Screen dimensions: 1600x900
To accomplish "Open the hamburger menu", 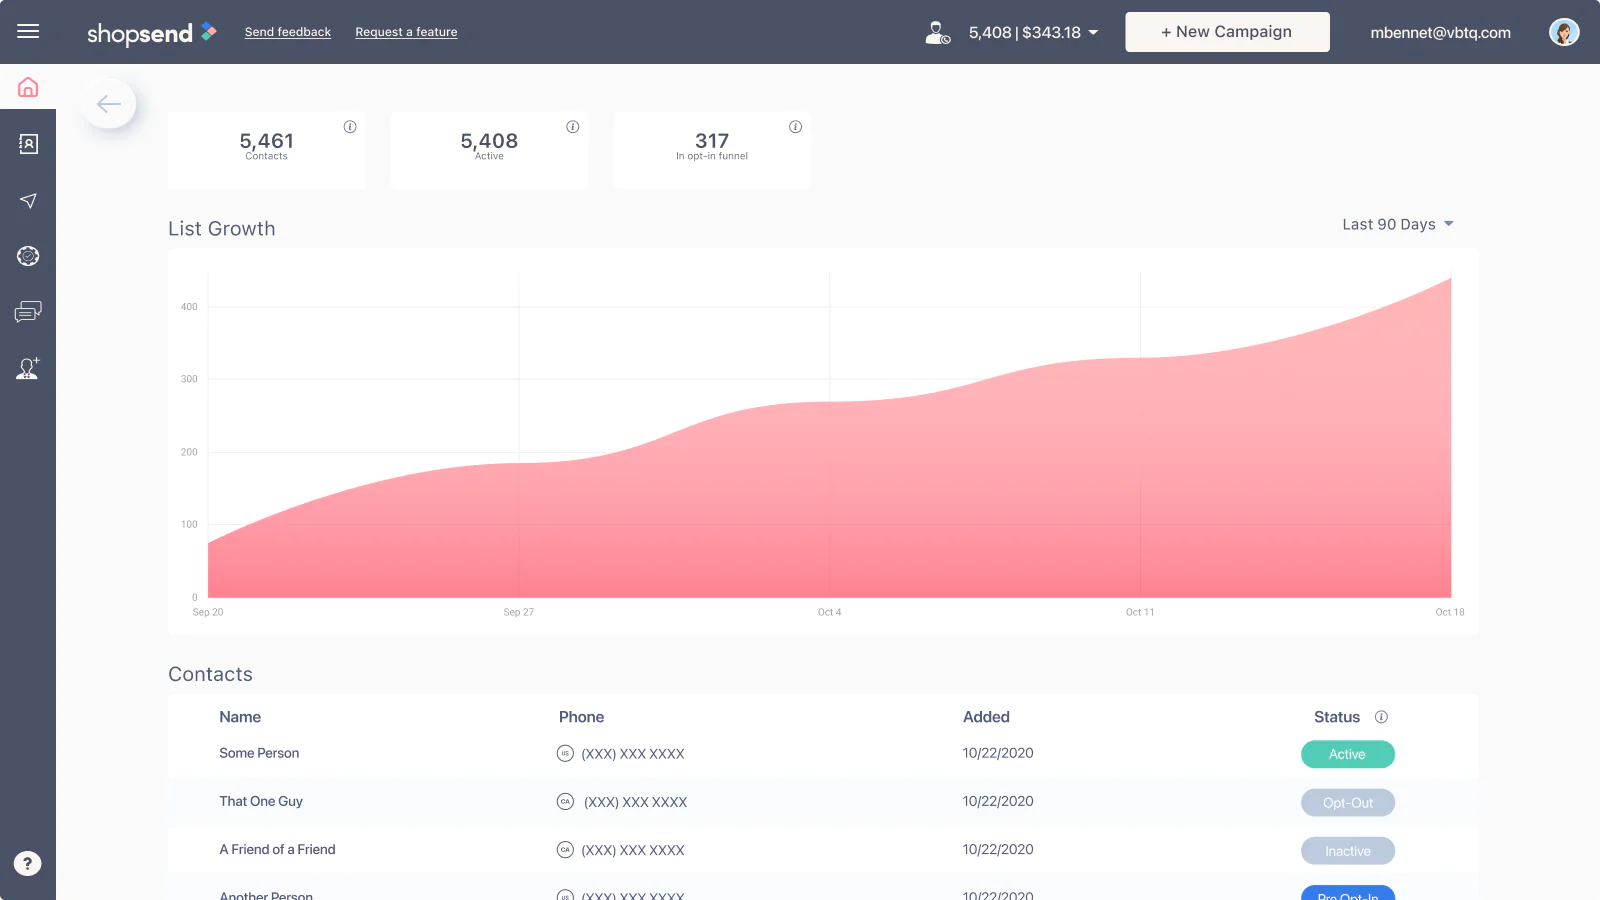I will point(28,31).
